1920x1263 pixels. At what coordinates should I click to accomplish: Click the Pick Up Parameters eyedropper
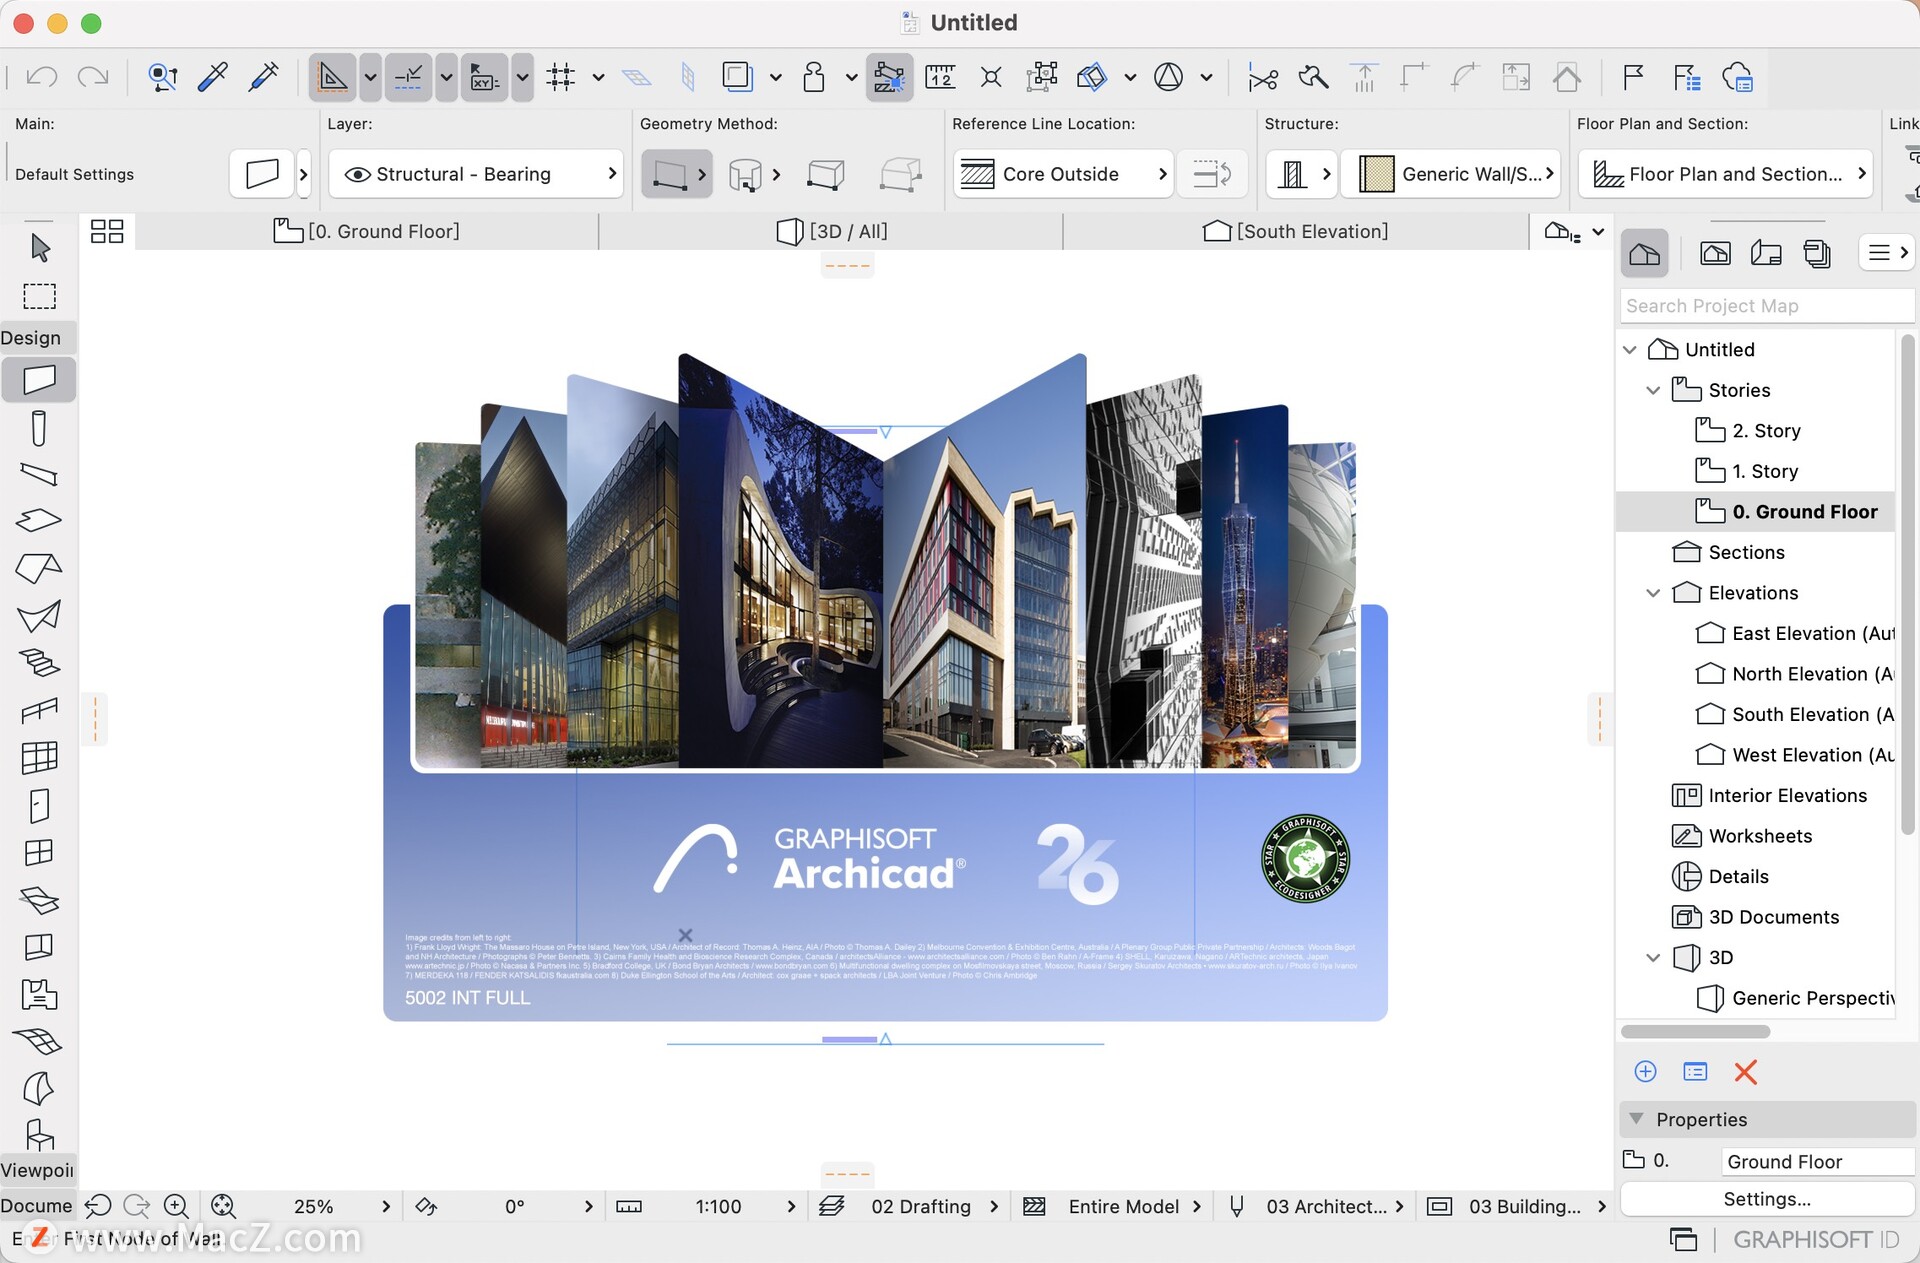[213, 77]
